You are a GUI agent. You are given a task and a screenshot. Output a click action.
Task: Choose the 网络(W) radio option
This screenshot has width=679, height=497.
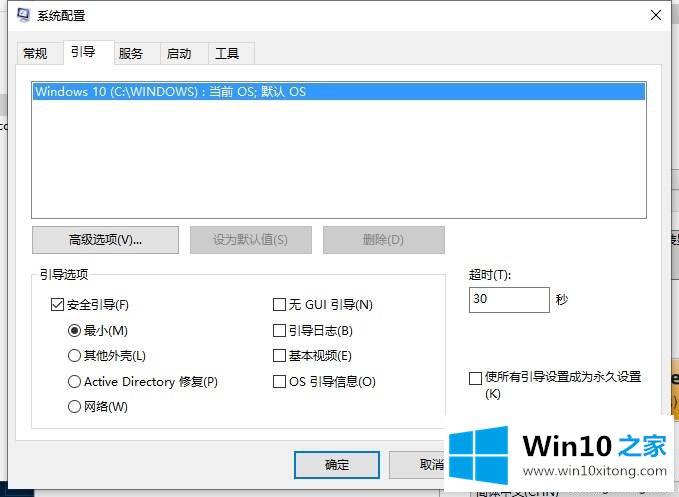click(x=74, y=407)
